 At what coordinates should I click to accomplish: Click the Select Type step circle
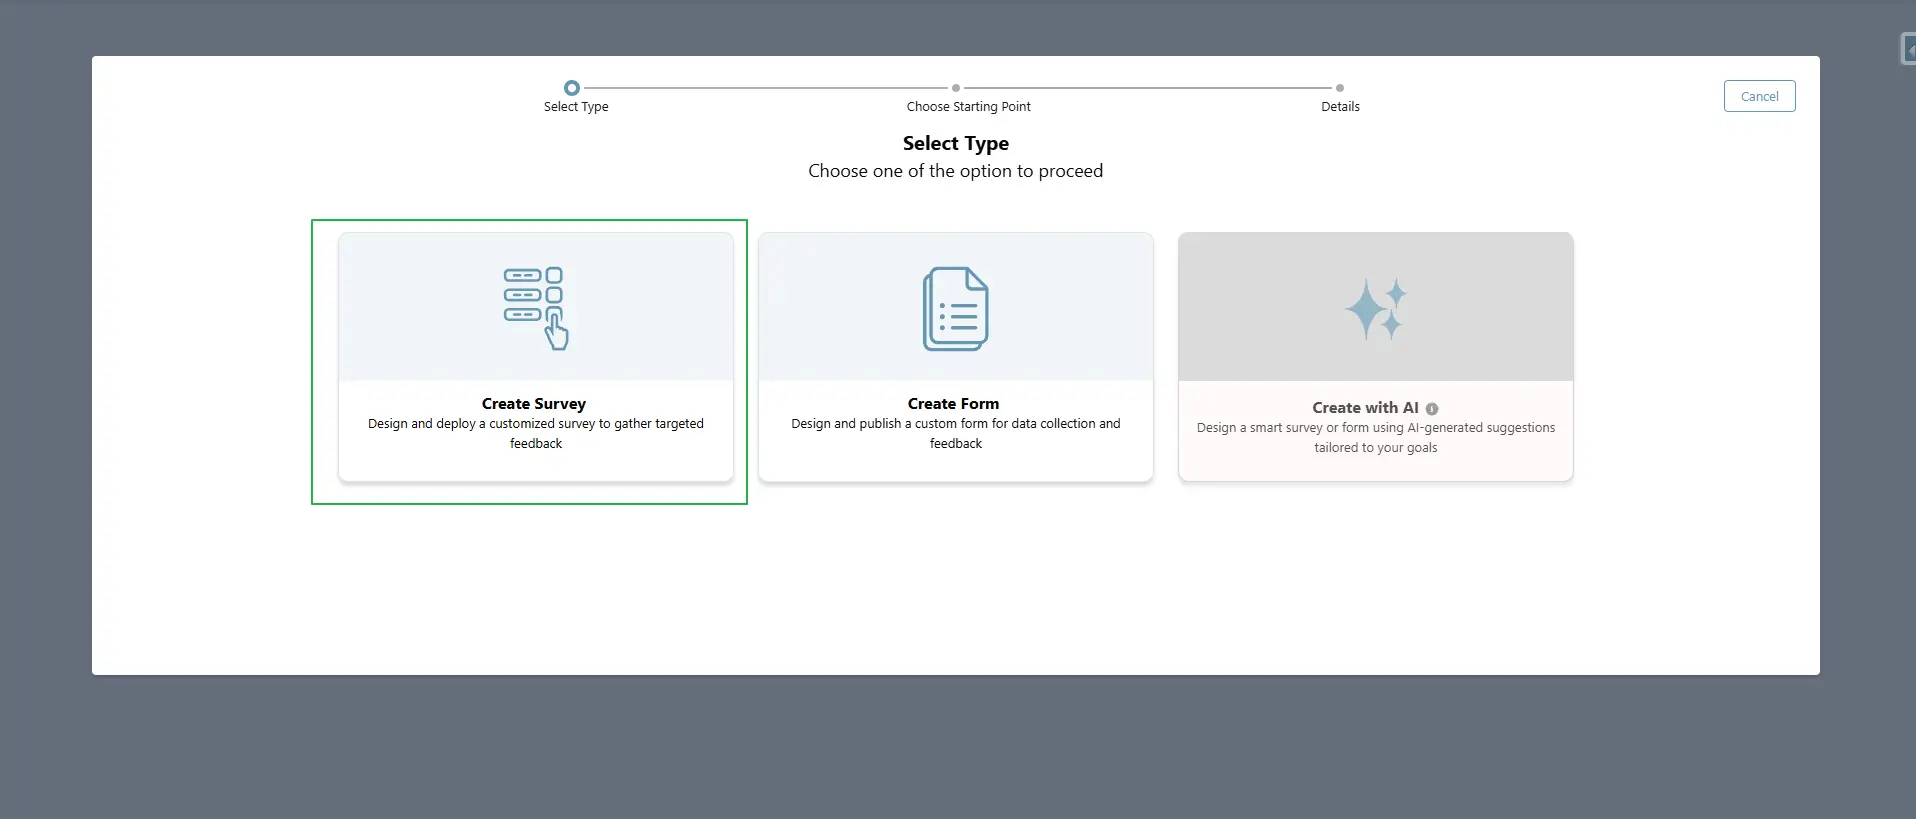[x=572, y=88]
